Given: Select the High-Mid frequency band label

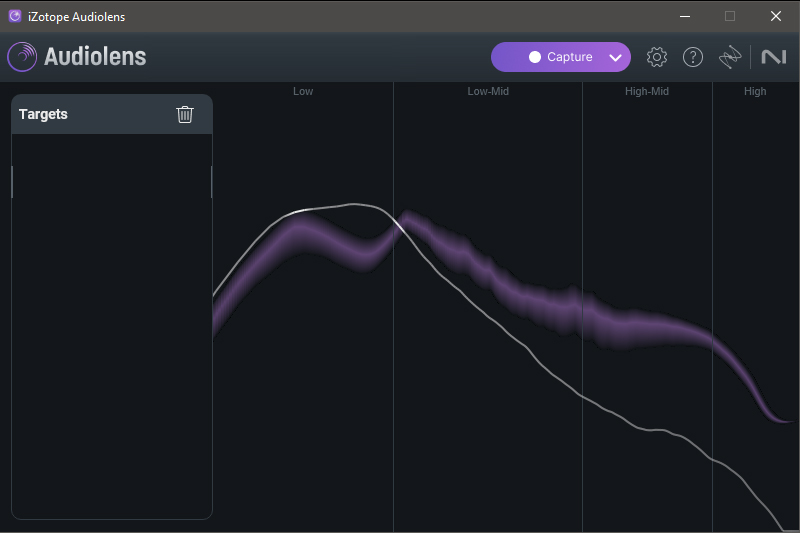Looking at the screenshot, I should point(647,91).
